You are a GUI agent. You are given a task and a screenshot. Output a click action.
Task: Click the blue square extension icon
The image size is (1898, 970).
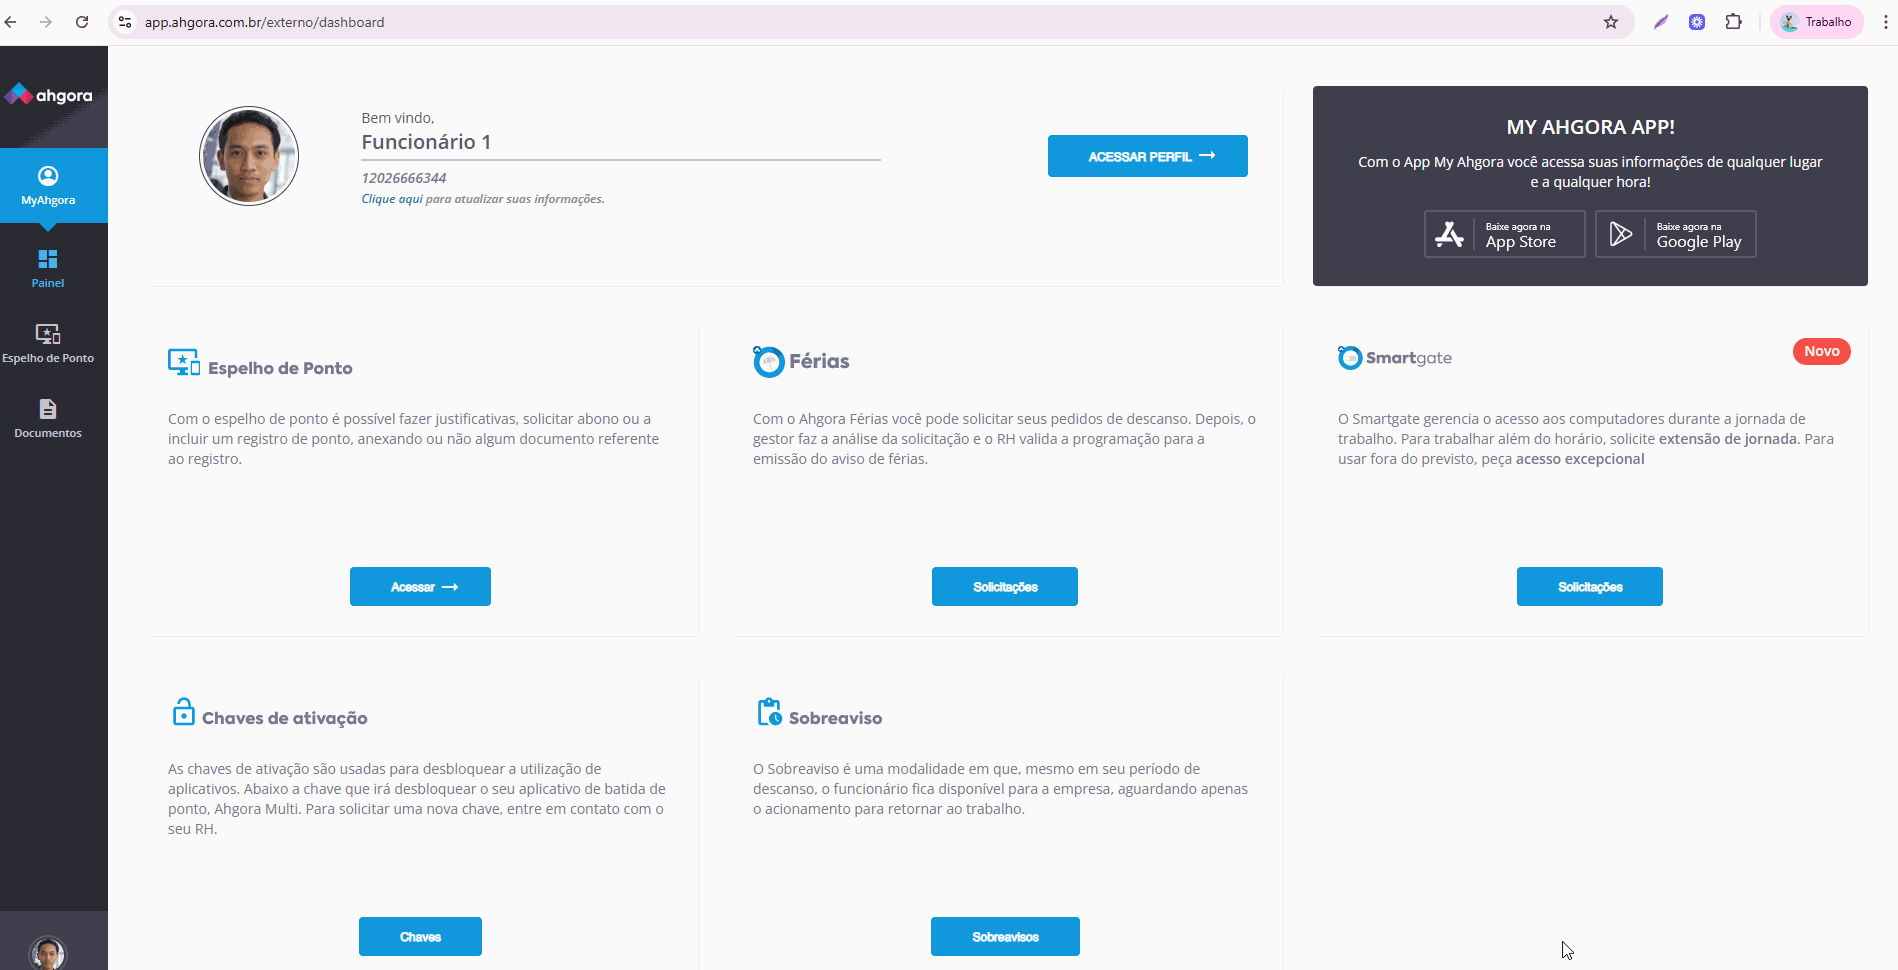click(1697, 22)
